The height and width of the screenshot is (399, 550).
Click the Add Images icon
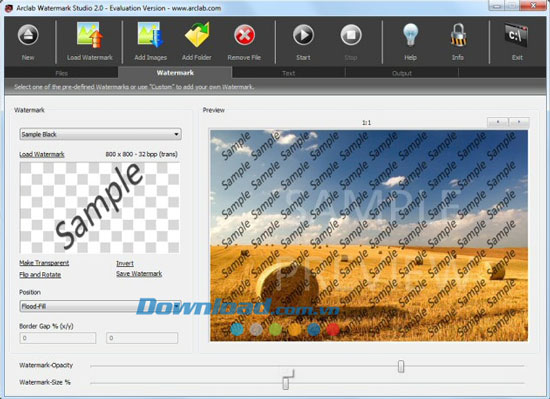(x=150, y=35)
